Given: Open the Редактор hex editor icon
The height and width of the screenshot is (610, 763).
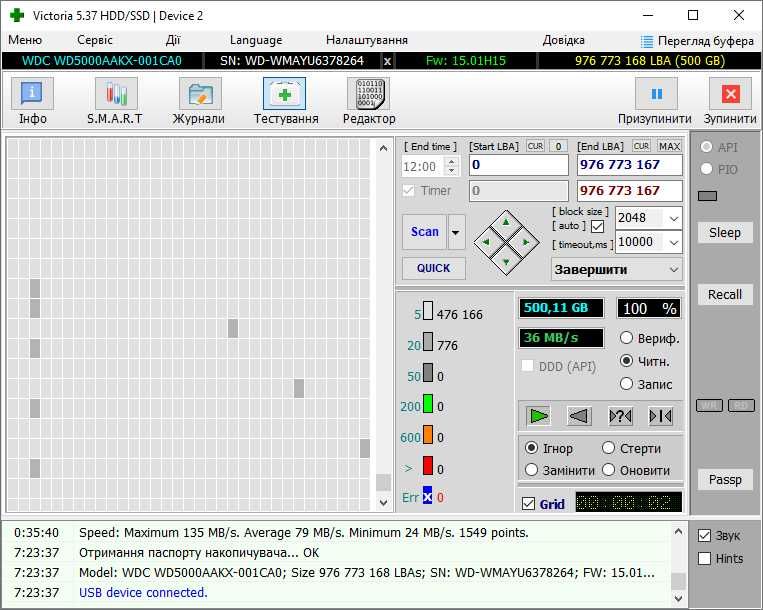Looking at the screenshot, I should tap(368, 93).
